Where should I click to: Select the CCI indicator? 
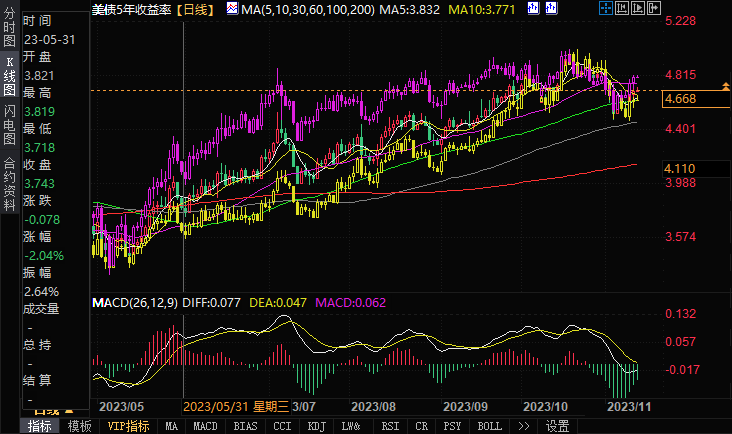click(x=282, y=426)
